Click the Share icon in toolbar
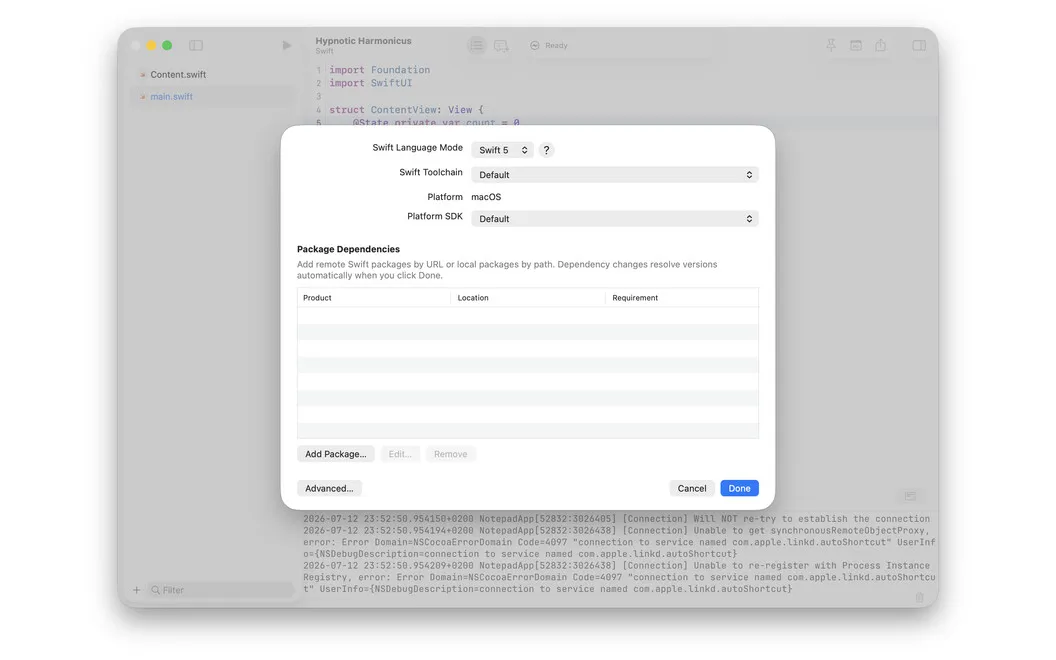Screen dimensions: 1056x660 pyautogui.click(x=880, y=45)
